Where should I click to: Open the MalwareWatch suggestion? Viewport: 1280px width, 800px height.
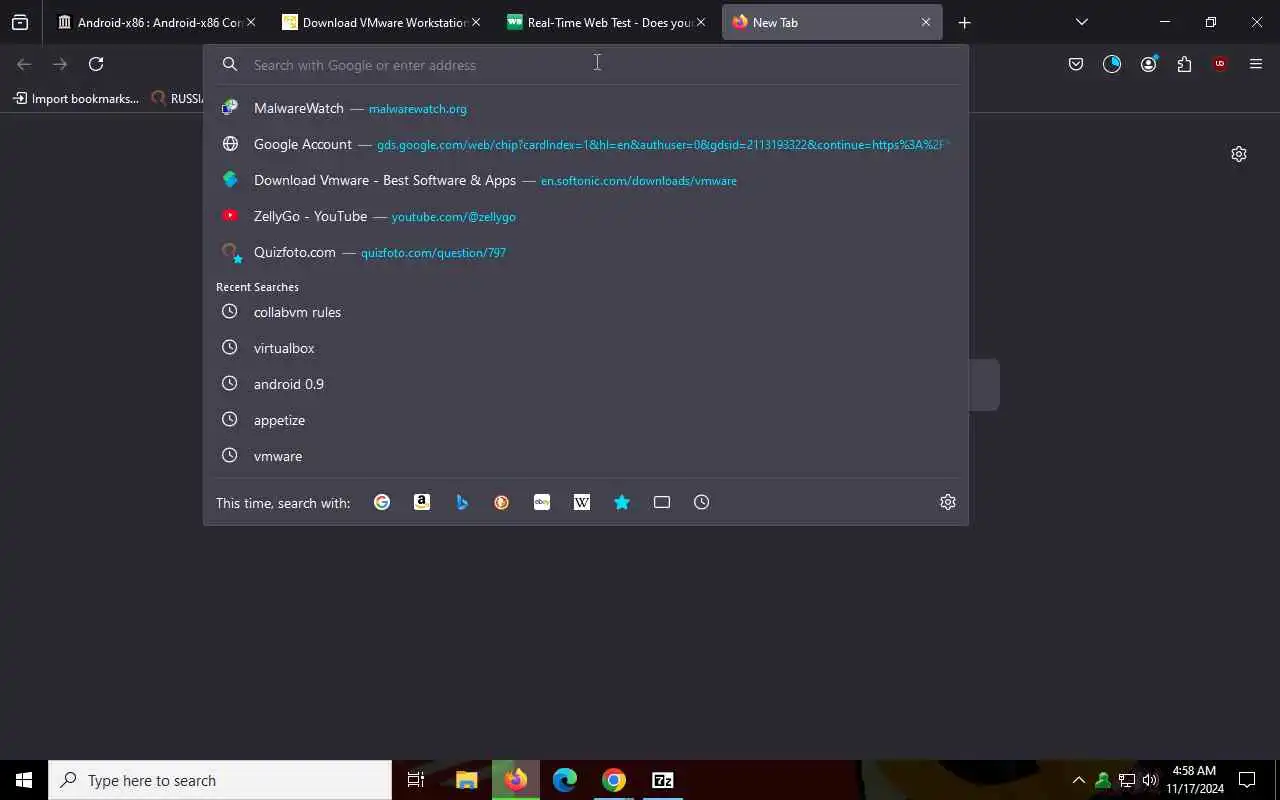coord(586,108)
